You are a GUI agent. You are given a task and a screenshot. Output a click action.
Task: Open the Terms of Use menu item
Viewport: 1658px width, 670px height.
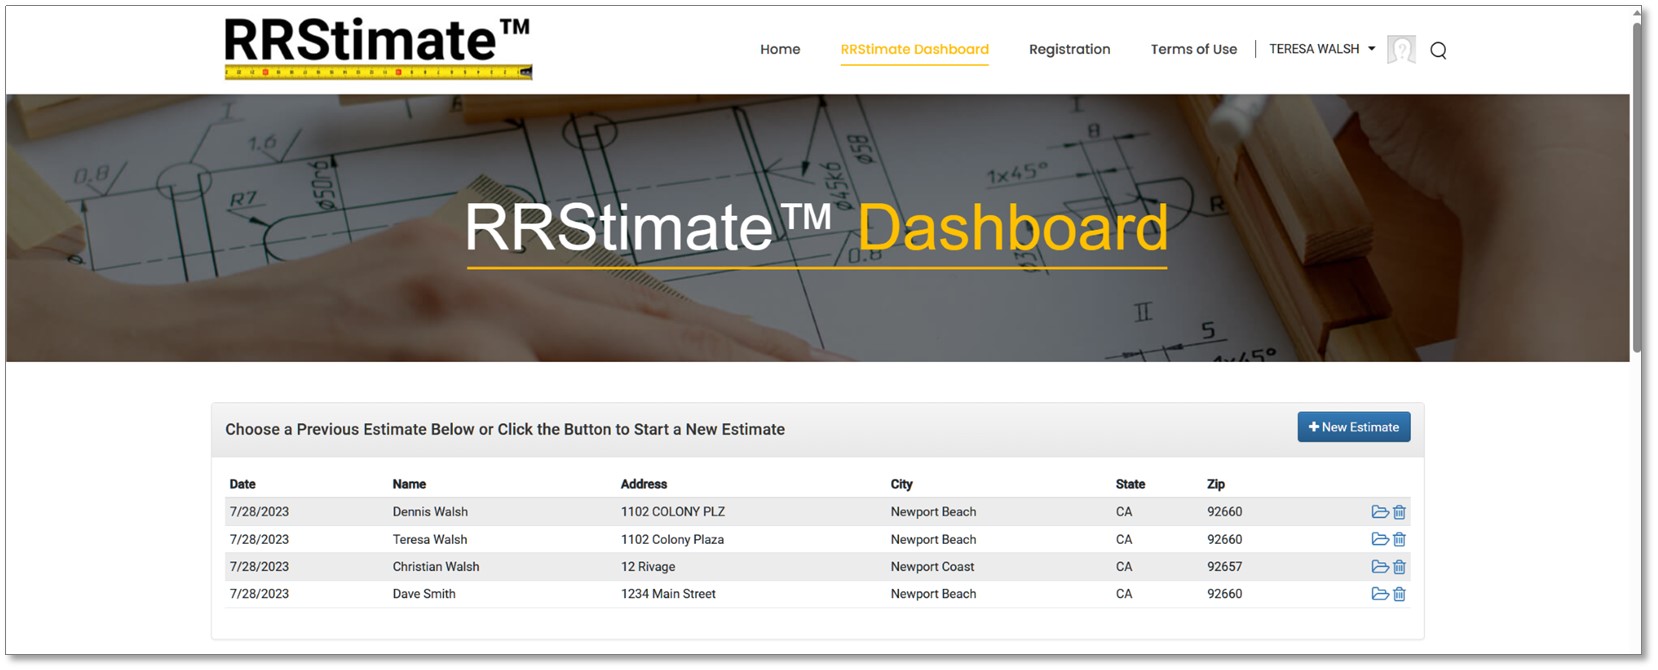pyautogui.click(x=1193, y=49)
